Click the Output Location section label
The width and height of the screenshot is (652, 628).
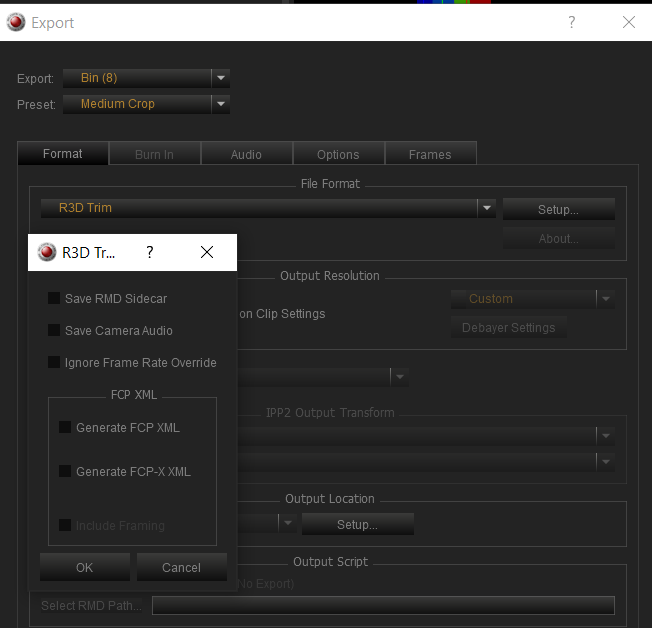(330, 499)
